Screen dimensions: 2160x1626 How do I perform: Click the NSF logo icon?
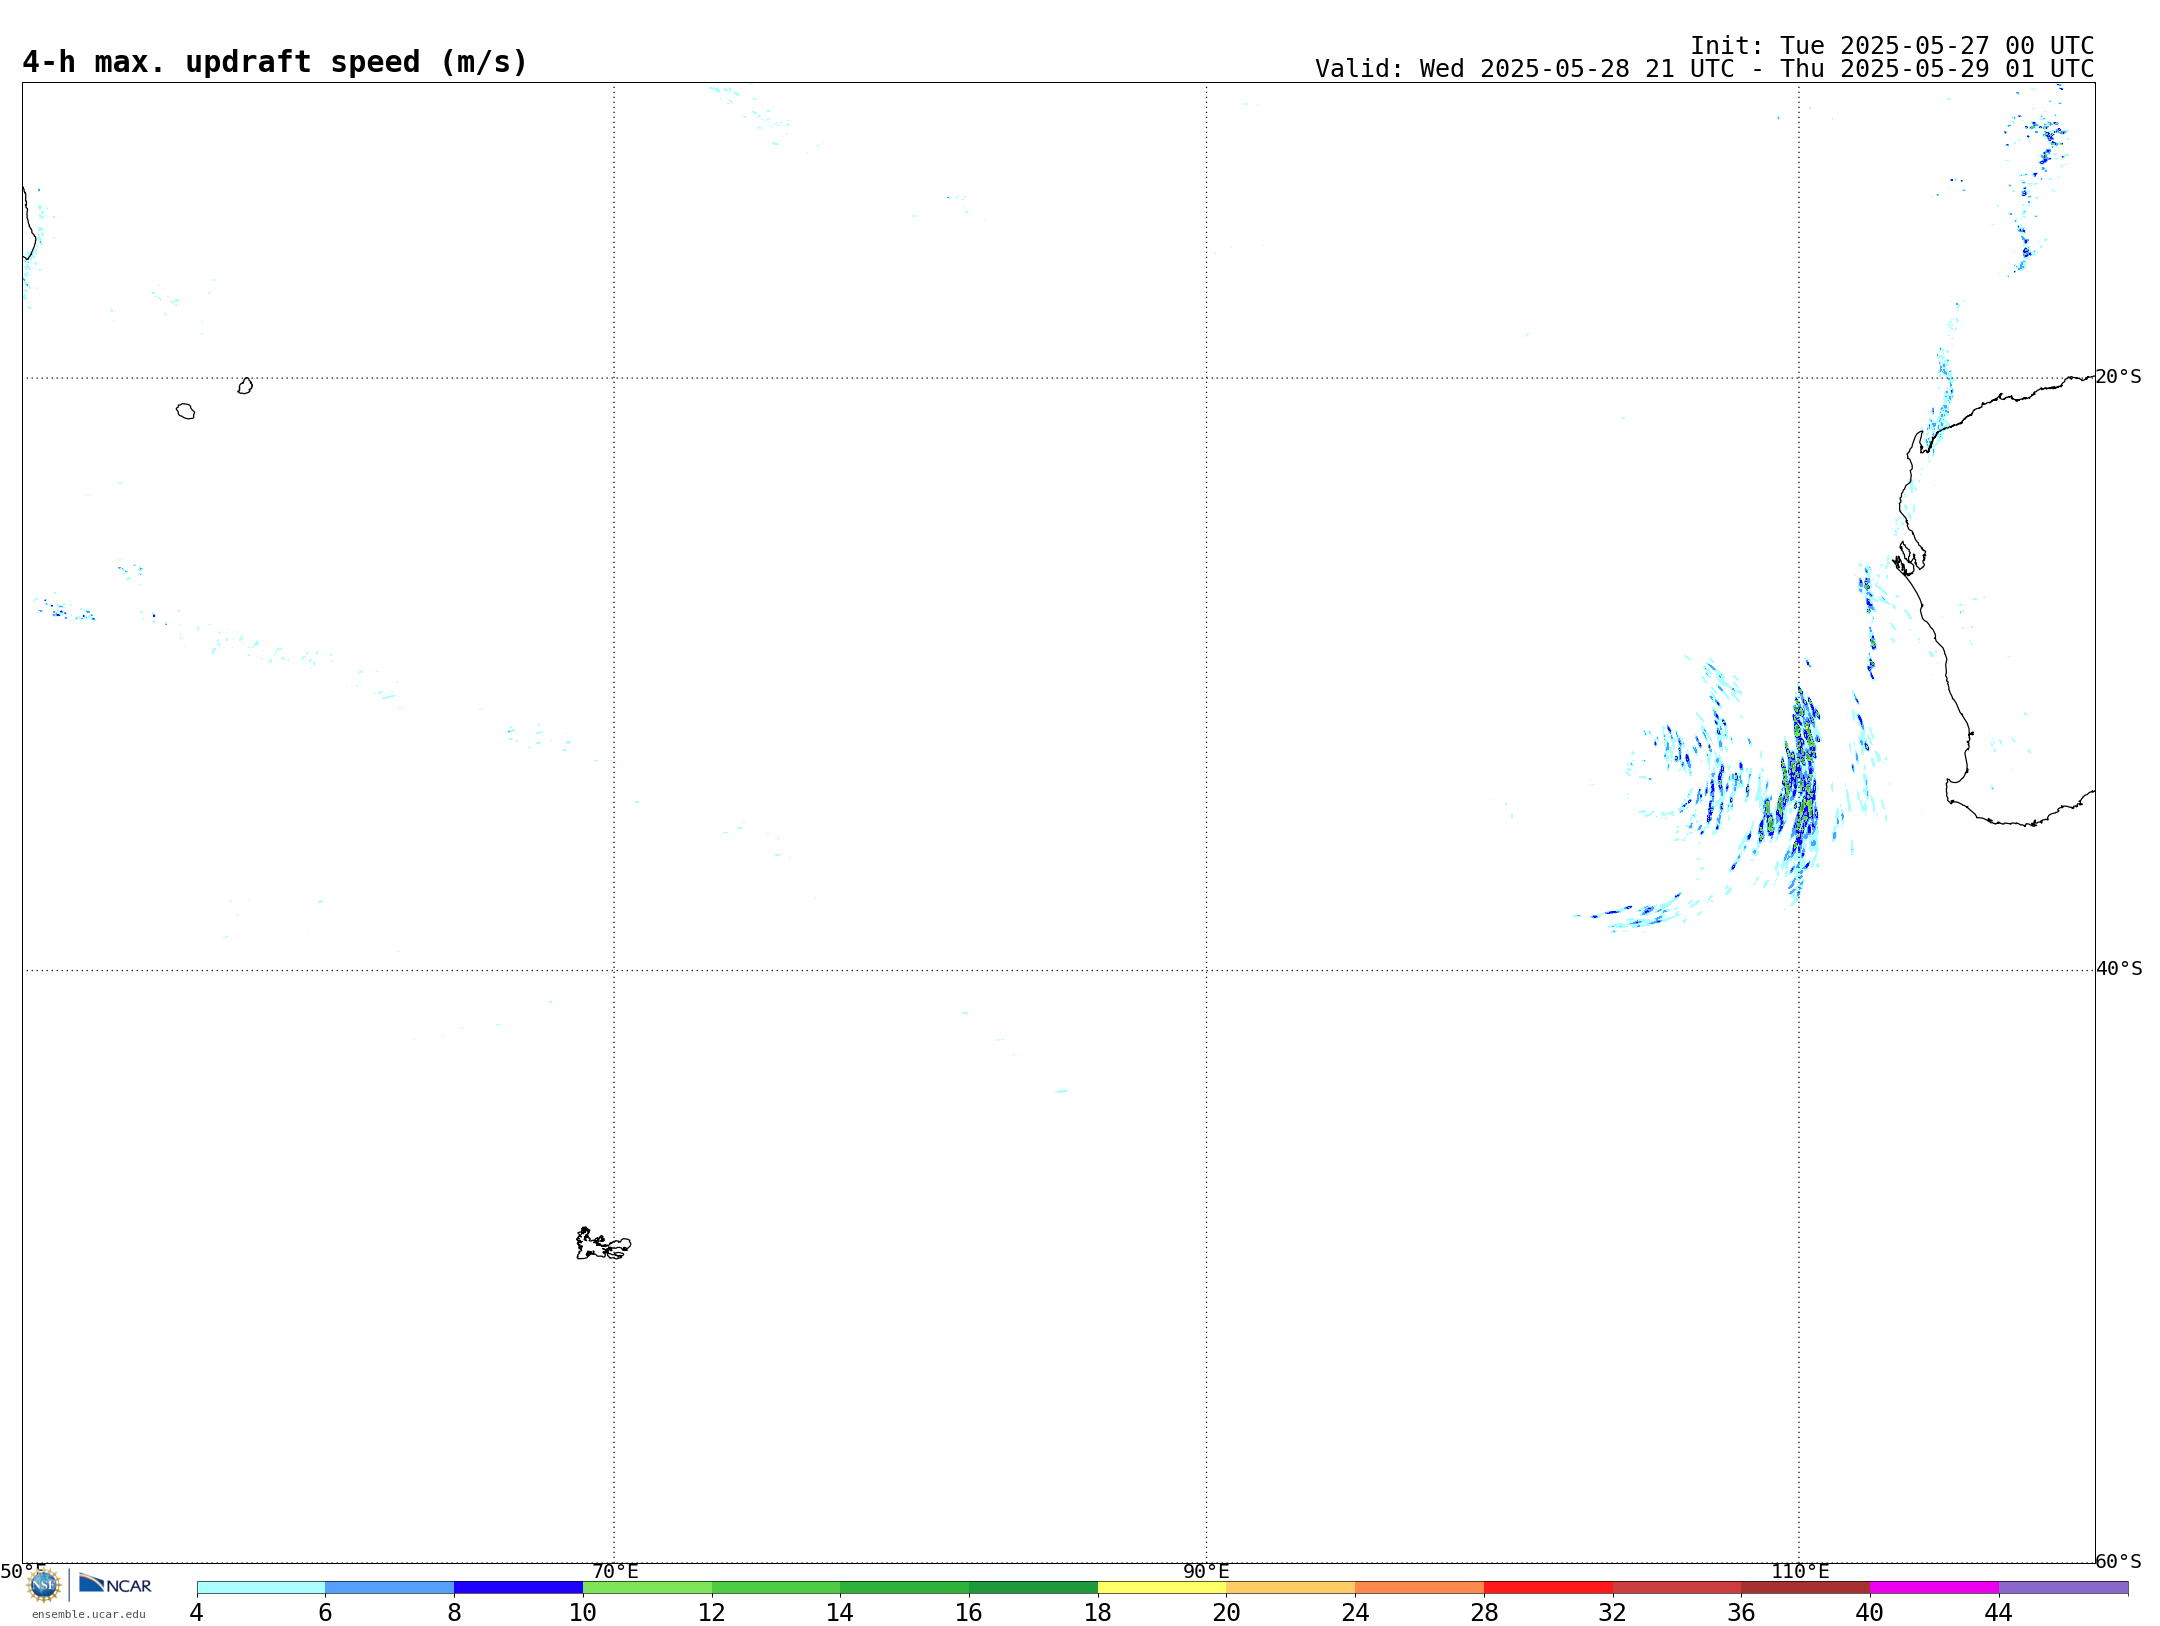pyautogui.click(x=44, y=1584)
